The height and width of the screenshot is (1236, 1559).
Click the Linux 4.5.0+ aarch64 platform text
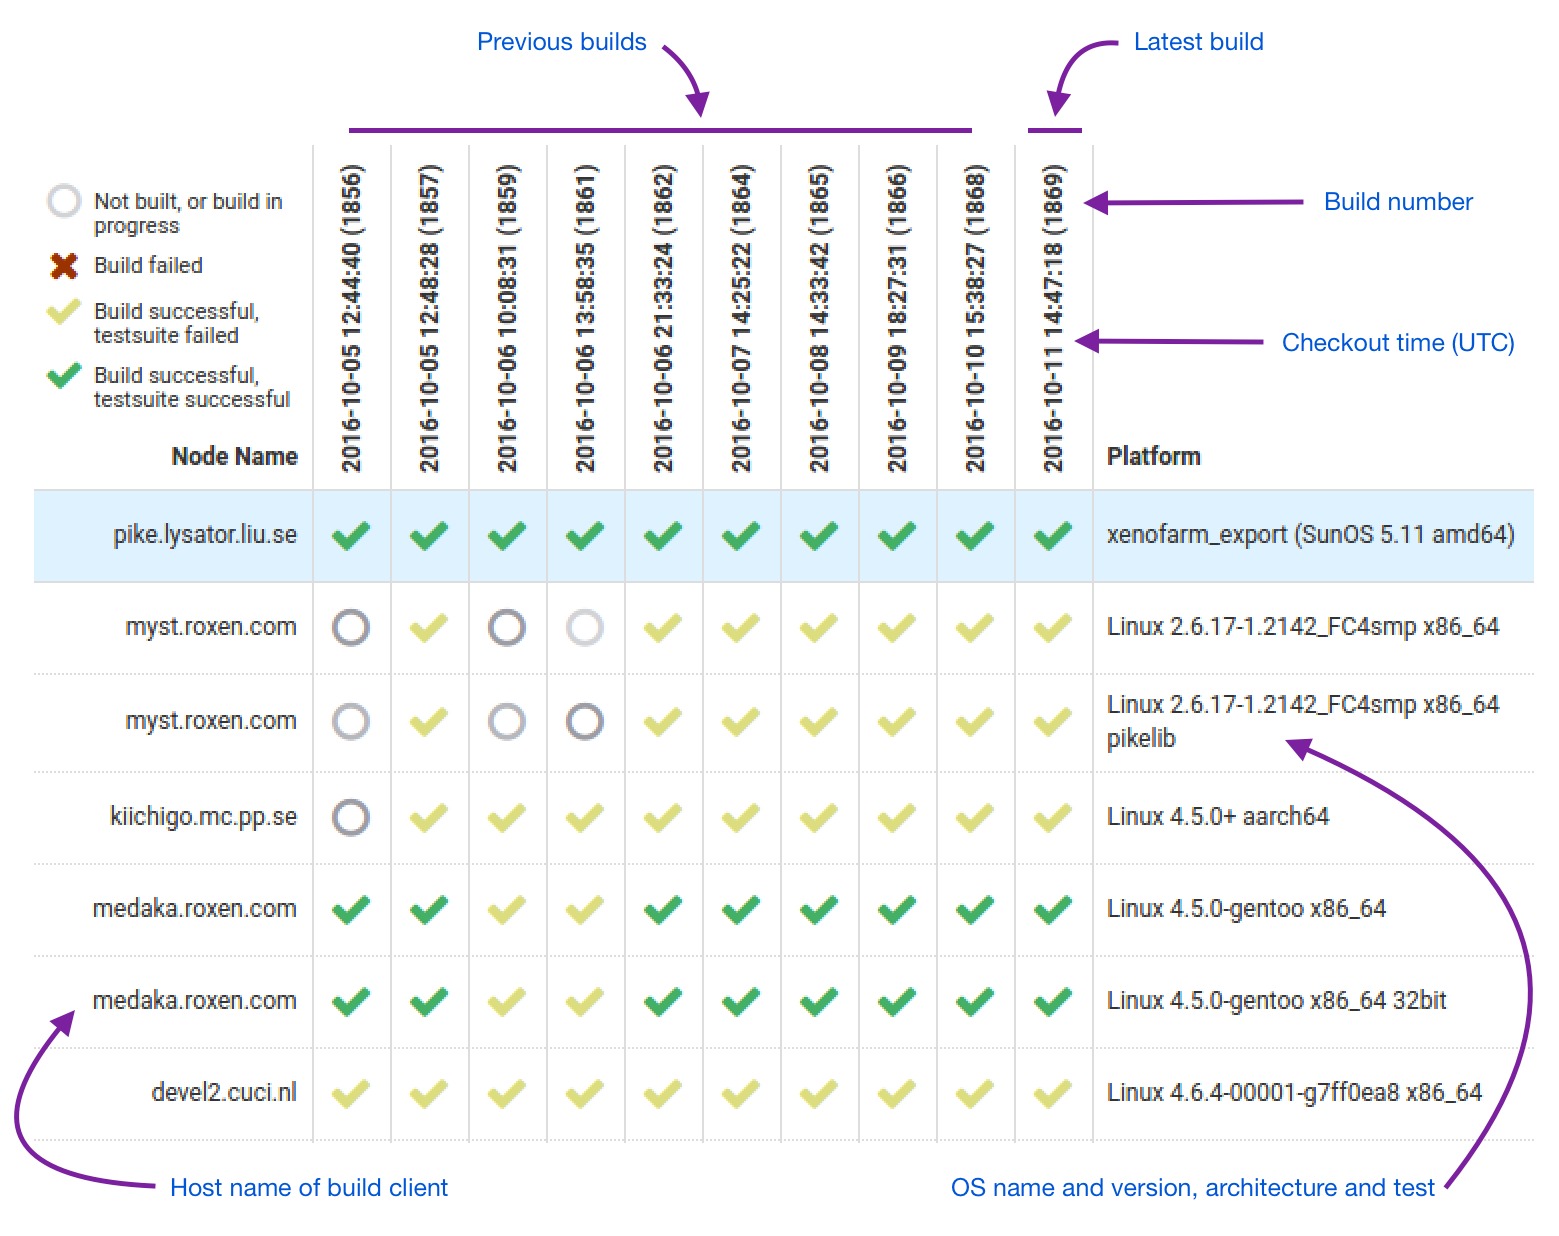tap(1217, 817)
